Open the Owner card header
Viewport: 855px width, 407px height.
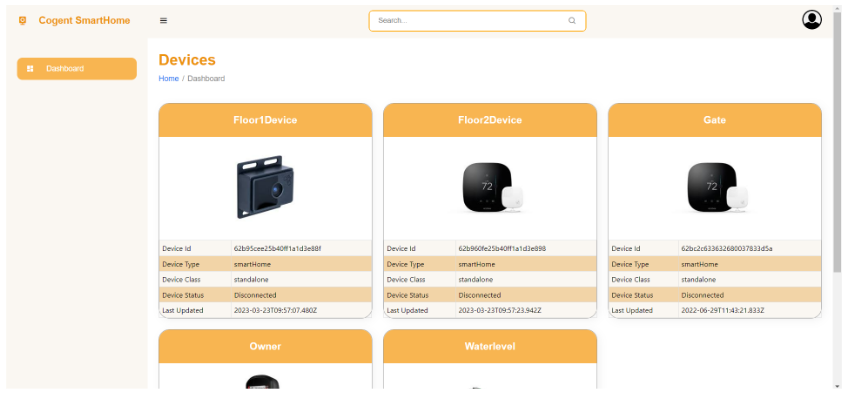coord(265,346)
